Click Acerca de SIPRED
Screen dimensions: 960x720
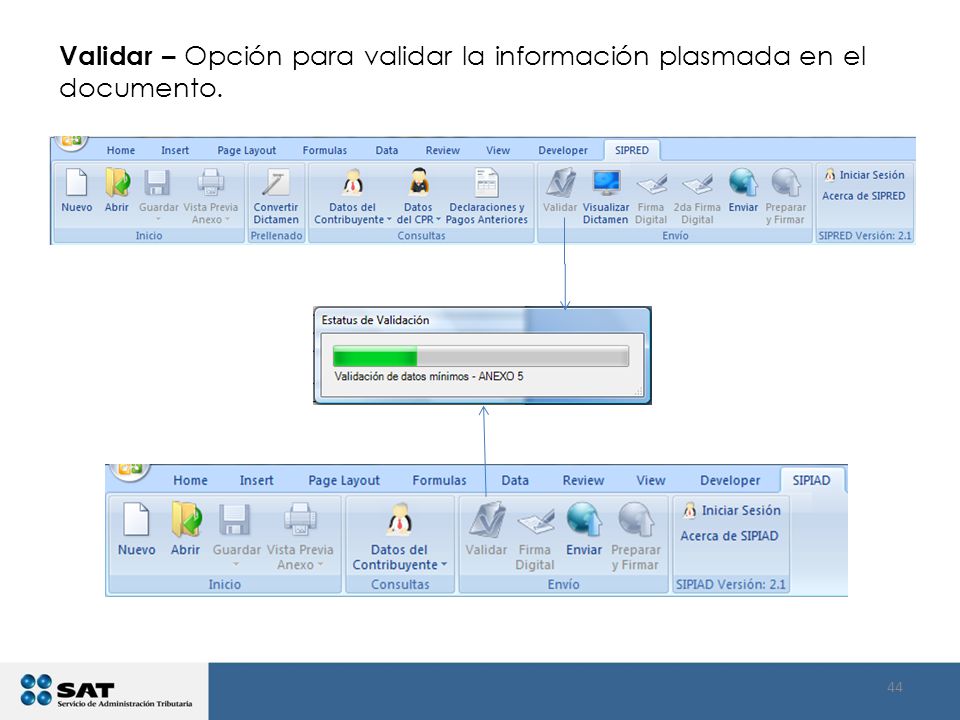[864, 196]
